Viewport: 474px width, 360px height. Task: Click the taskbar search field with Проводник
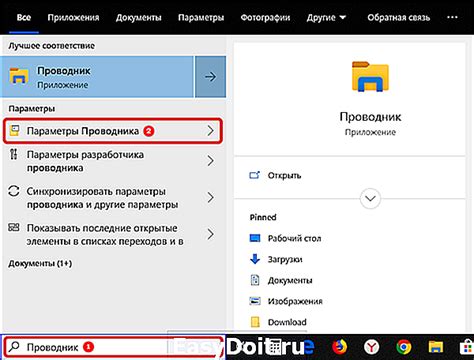(113, 347)
